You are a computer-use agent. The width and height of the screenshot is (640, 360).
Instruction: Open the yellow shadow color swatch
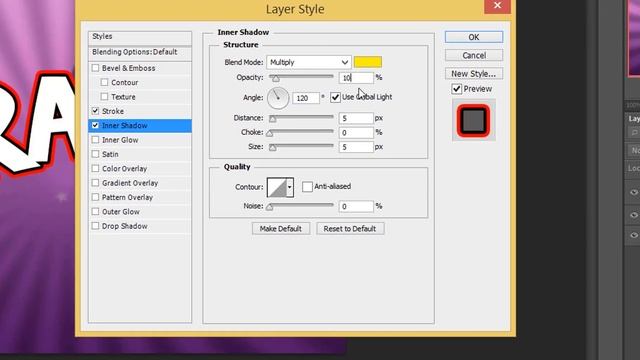pyautogui.click(x=368, y=62)
